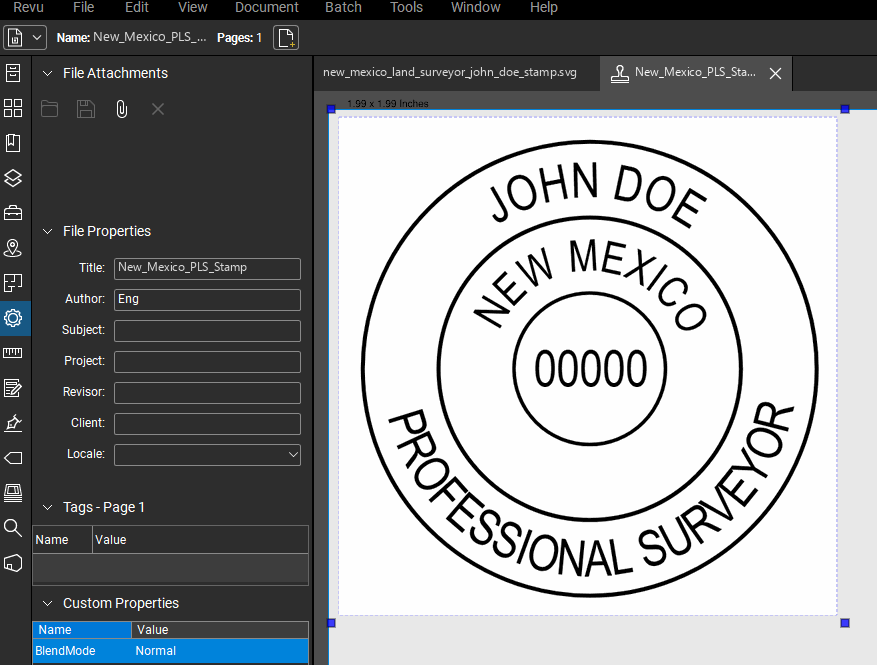Click the Client input field
This screenshot has height=665, width=877.
pos(208,424)
